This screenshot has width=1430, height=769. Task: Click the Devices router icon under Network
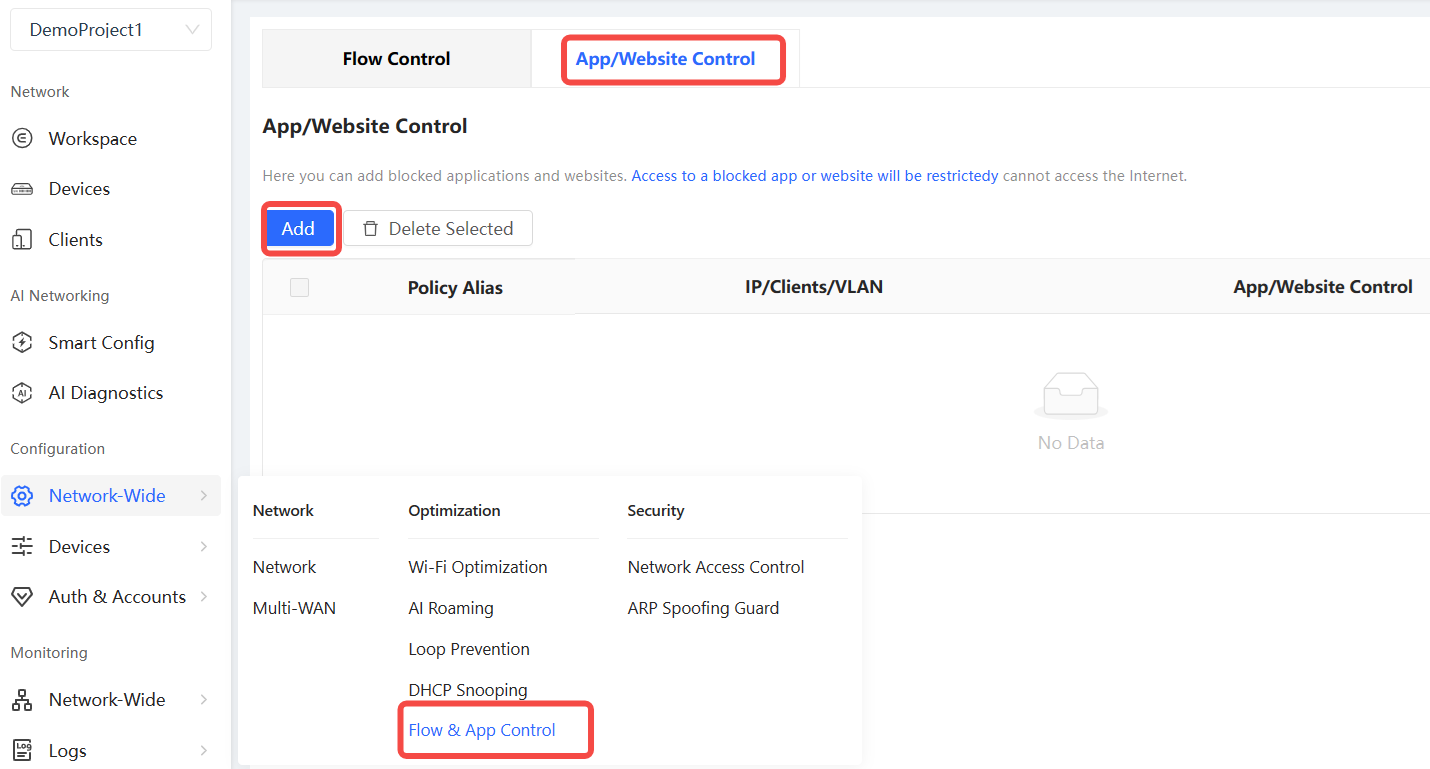[x=22, y=189]
